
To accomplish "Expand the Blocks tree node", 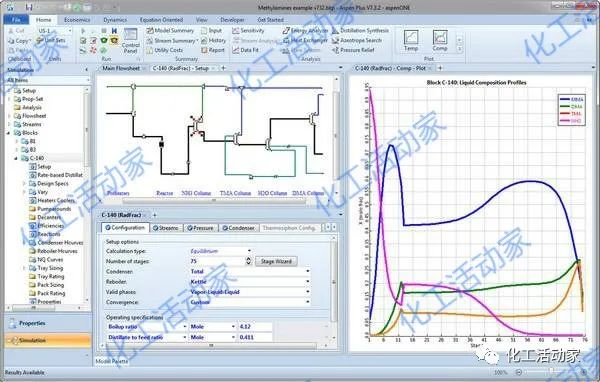I will (8, 133).
